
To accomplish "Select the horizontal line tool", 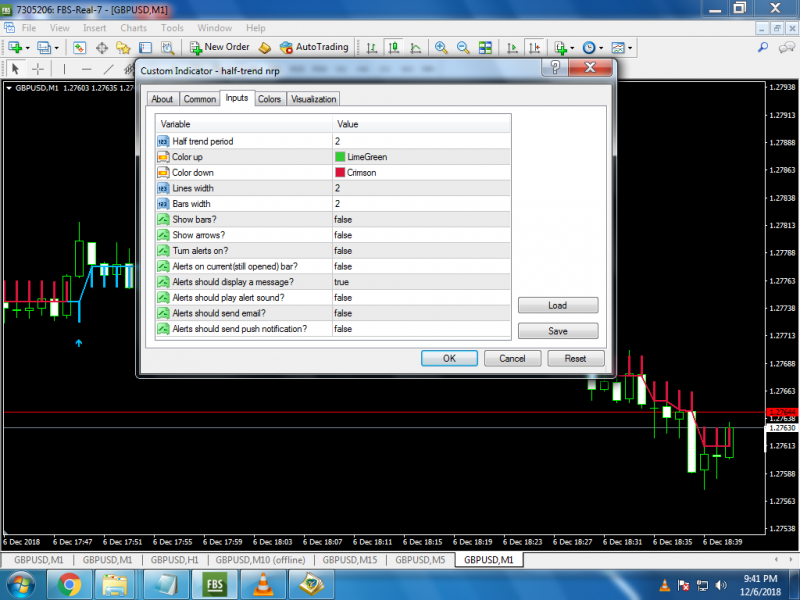I will tap(87, 68).
